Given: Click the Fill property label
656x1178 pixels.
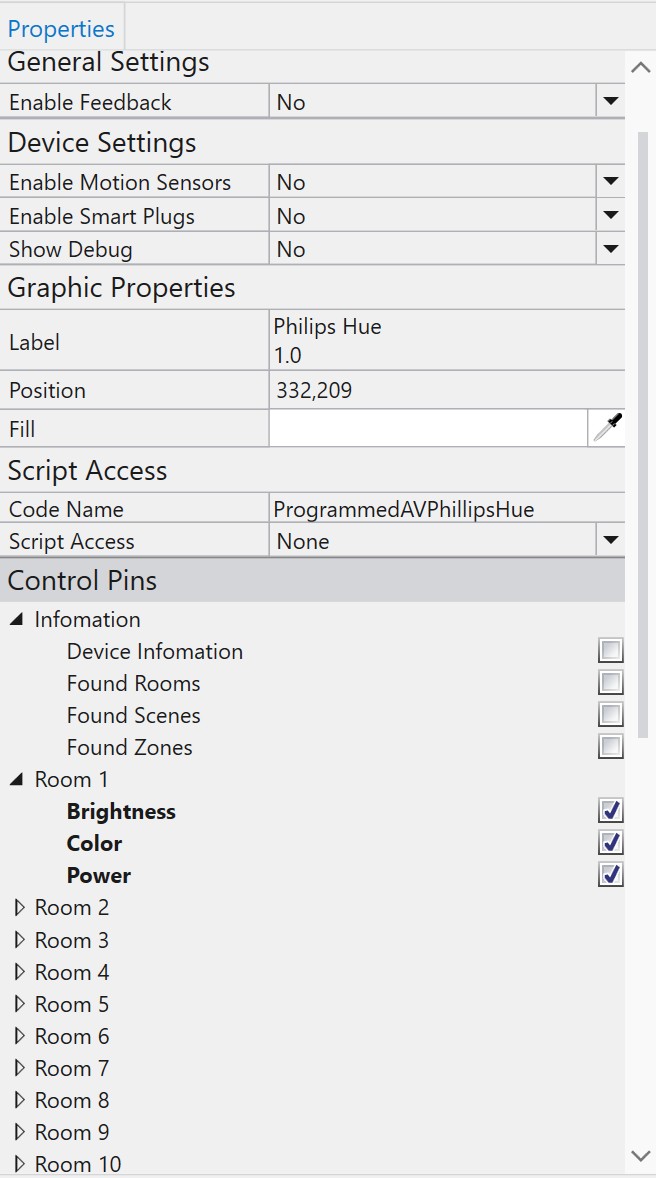Looking at the screenshot, I should click(22, 429).
